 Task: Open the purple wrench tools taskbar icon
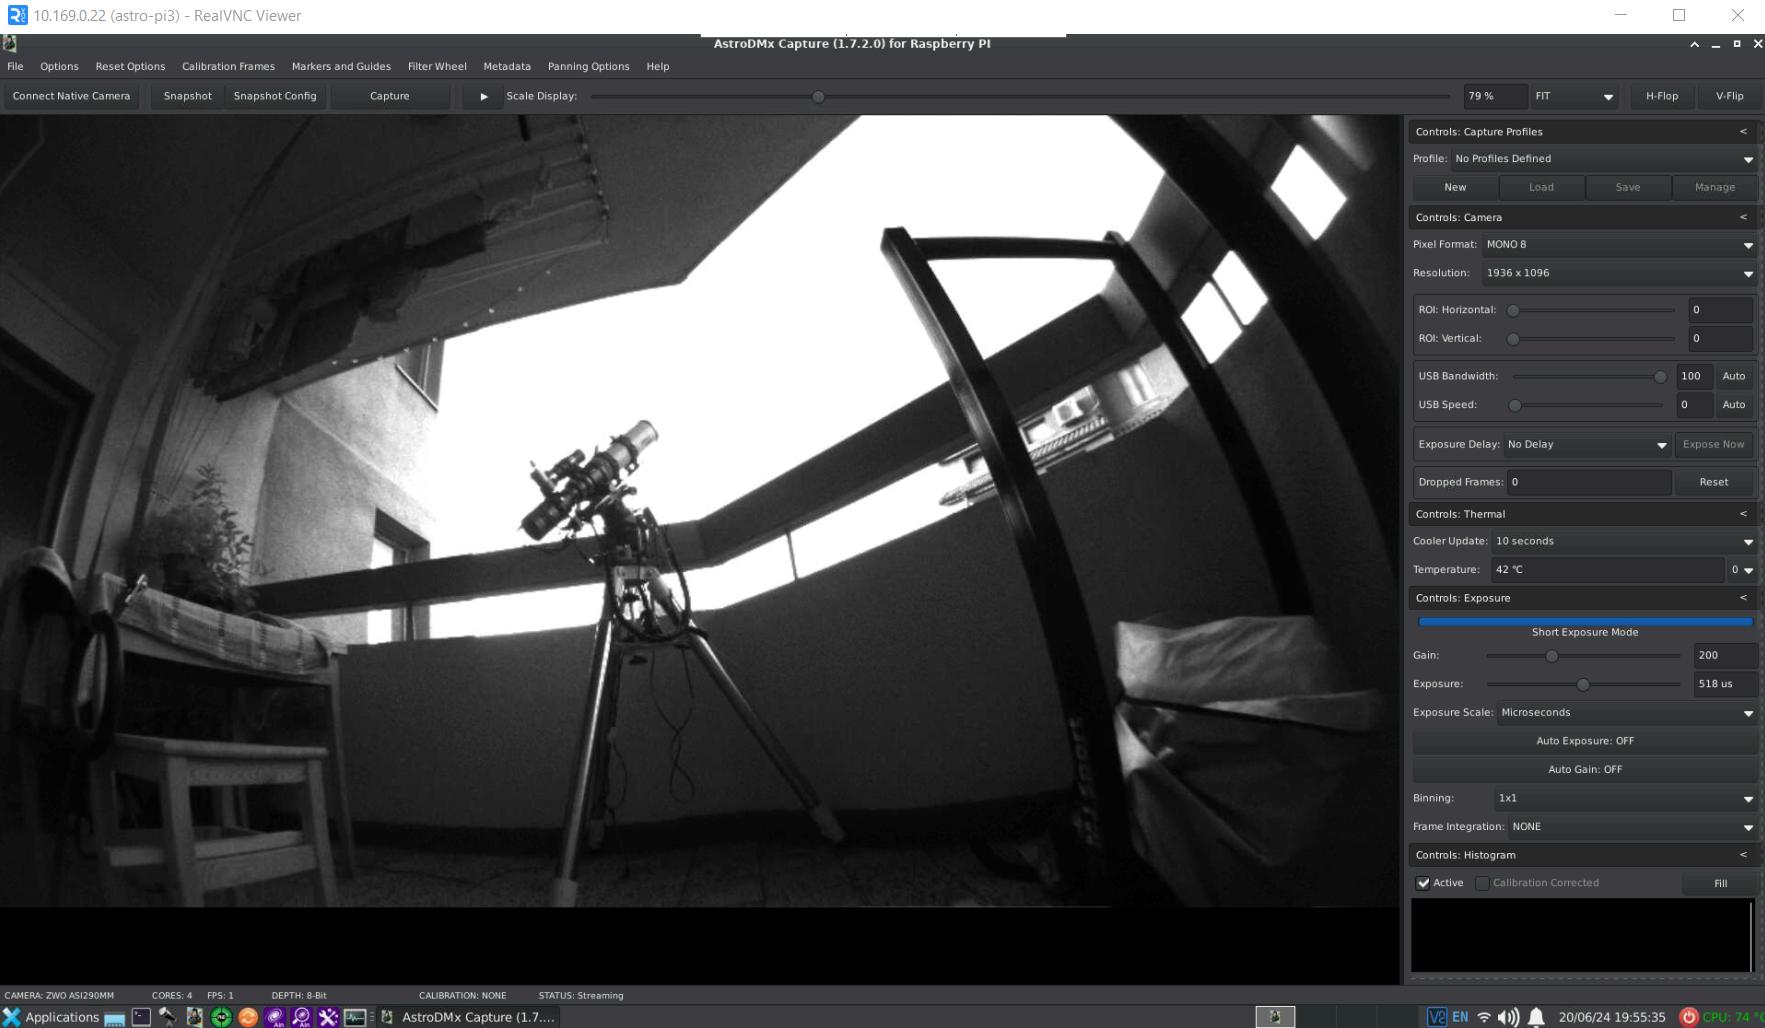pyautogui.click(x=328, y=1017)
